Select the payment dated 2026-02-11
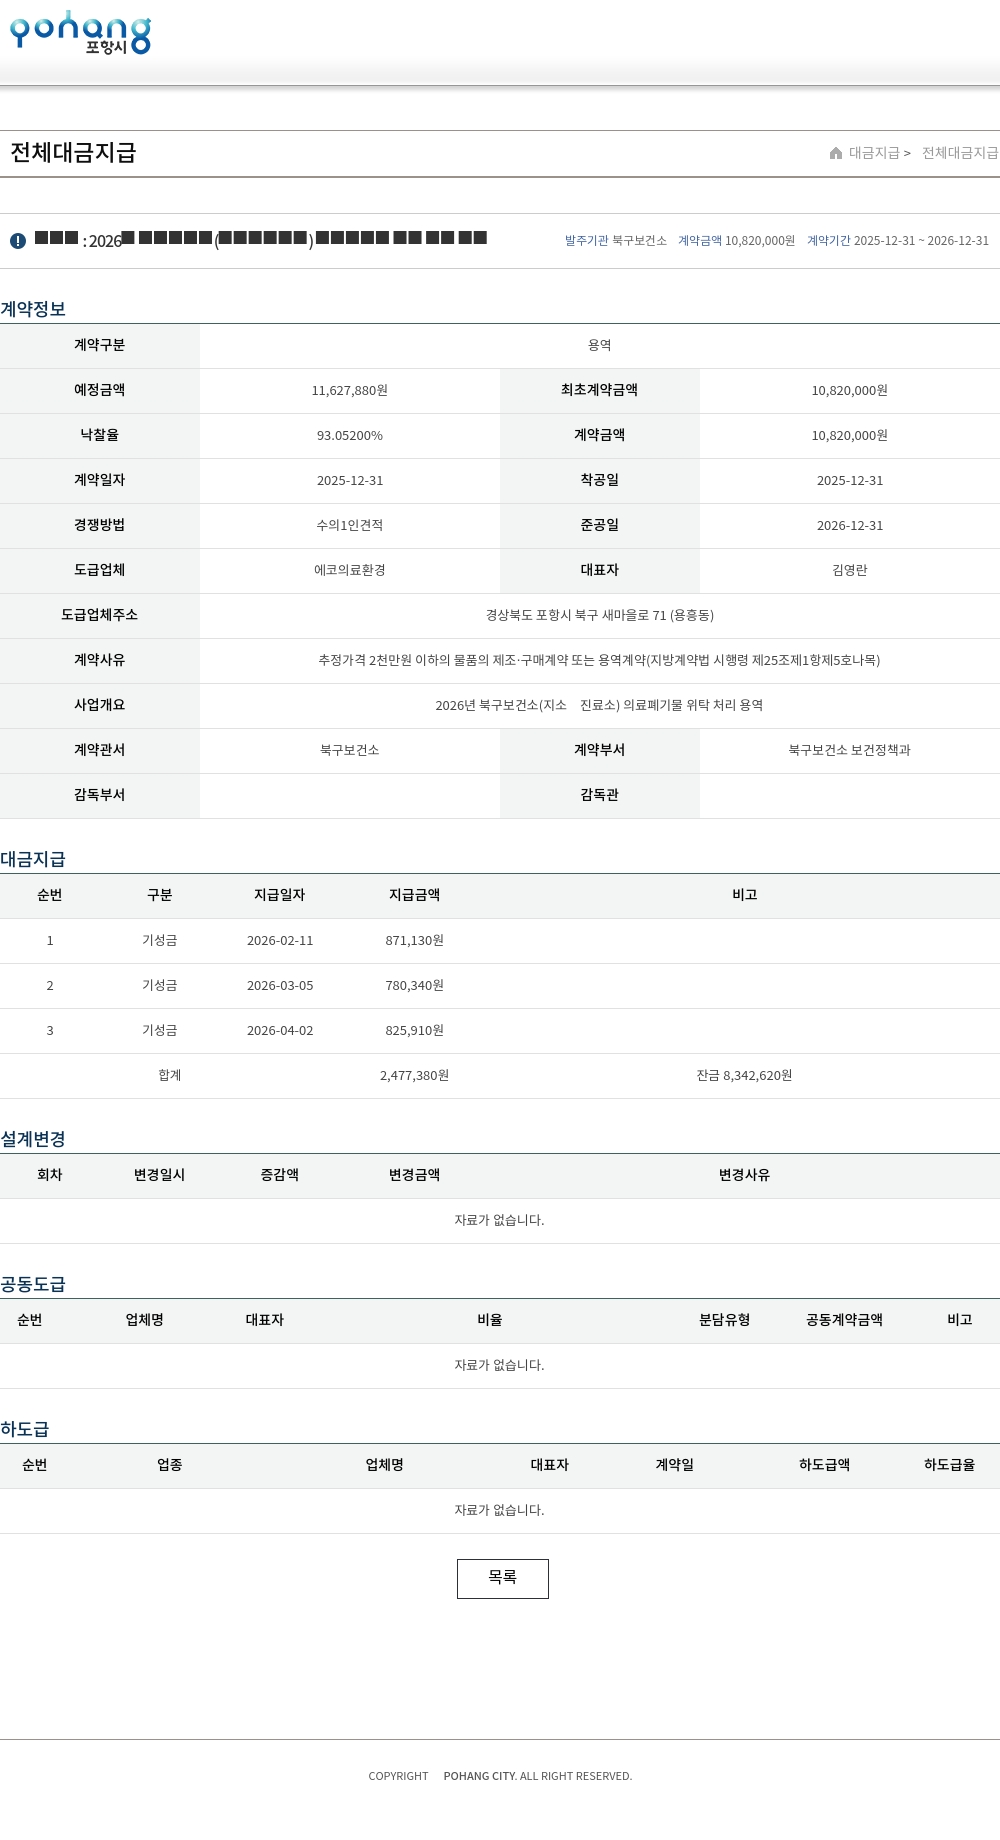This screenshot has height=1840, width=1000. pyautogui.click(x=280, y=941)
